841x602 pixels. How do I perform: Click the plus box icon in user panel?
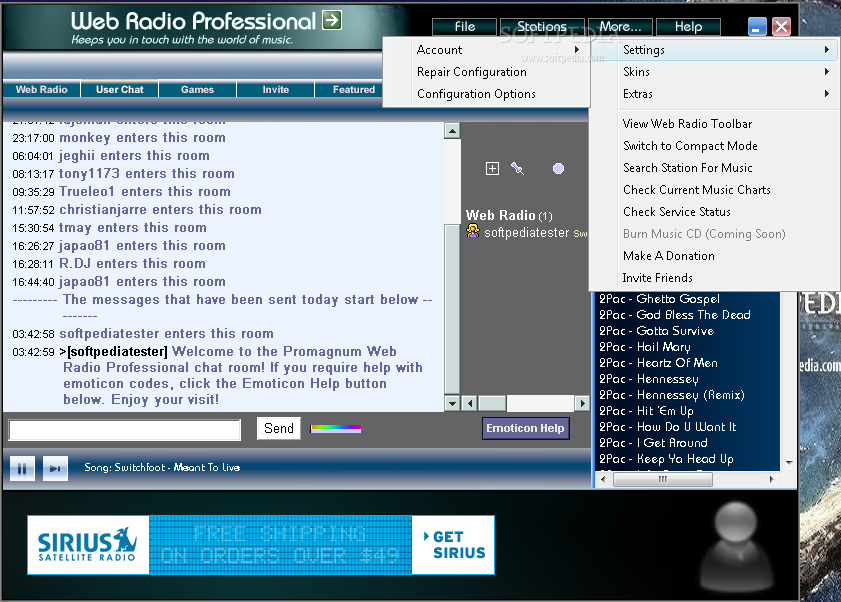pos(492,168)
